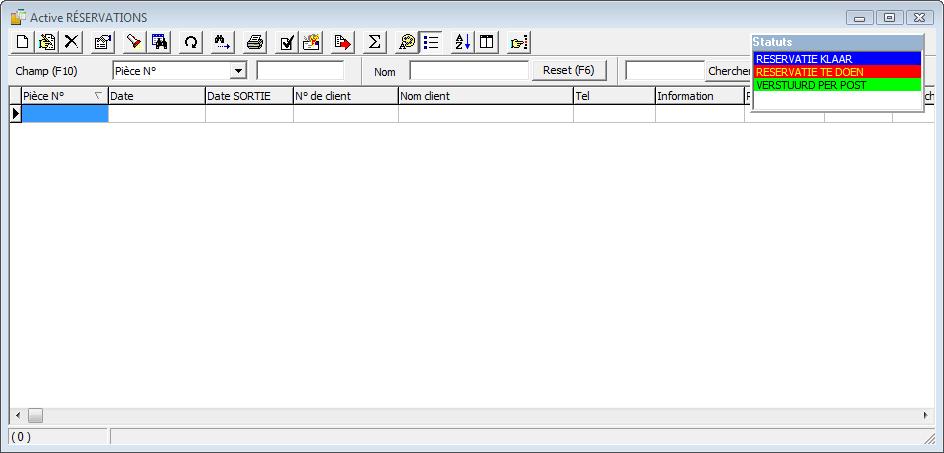Click the export red arrow icon
The width and height of the screenshot is (944, 453).
click(x=343, y=42)
